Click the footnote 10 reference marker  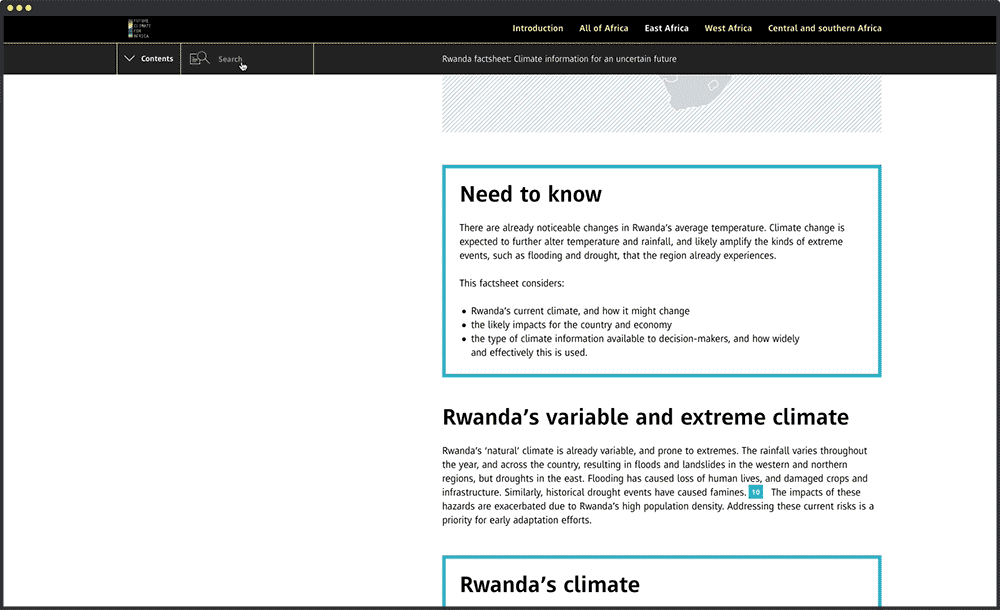(x=756, y=493)
